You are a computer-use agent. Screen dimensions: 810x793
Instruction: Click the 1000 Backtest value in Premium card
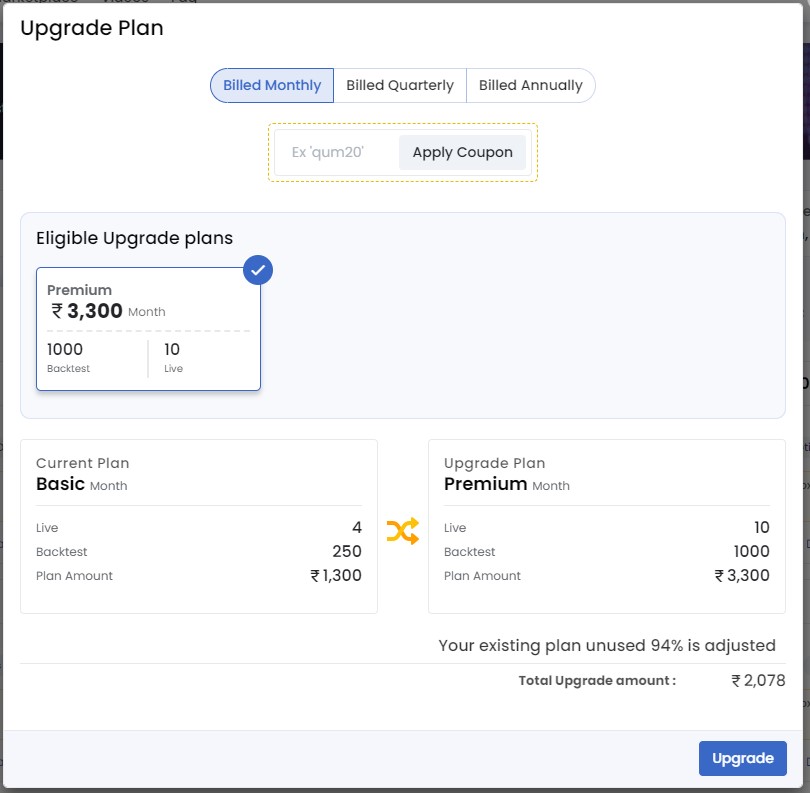[x=66, y=350]
